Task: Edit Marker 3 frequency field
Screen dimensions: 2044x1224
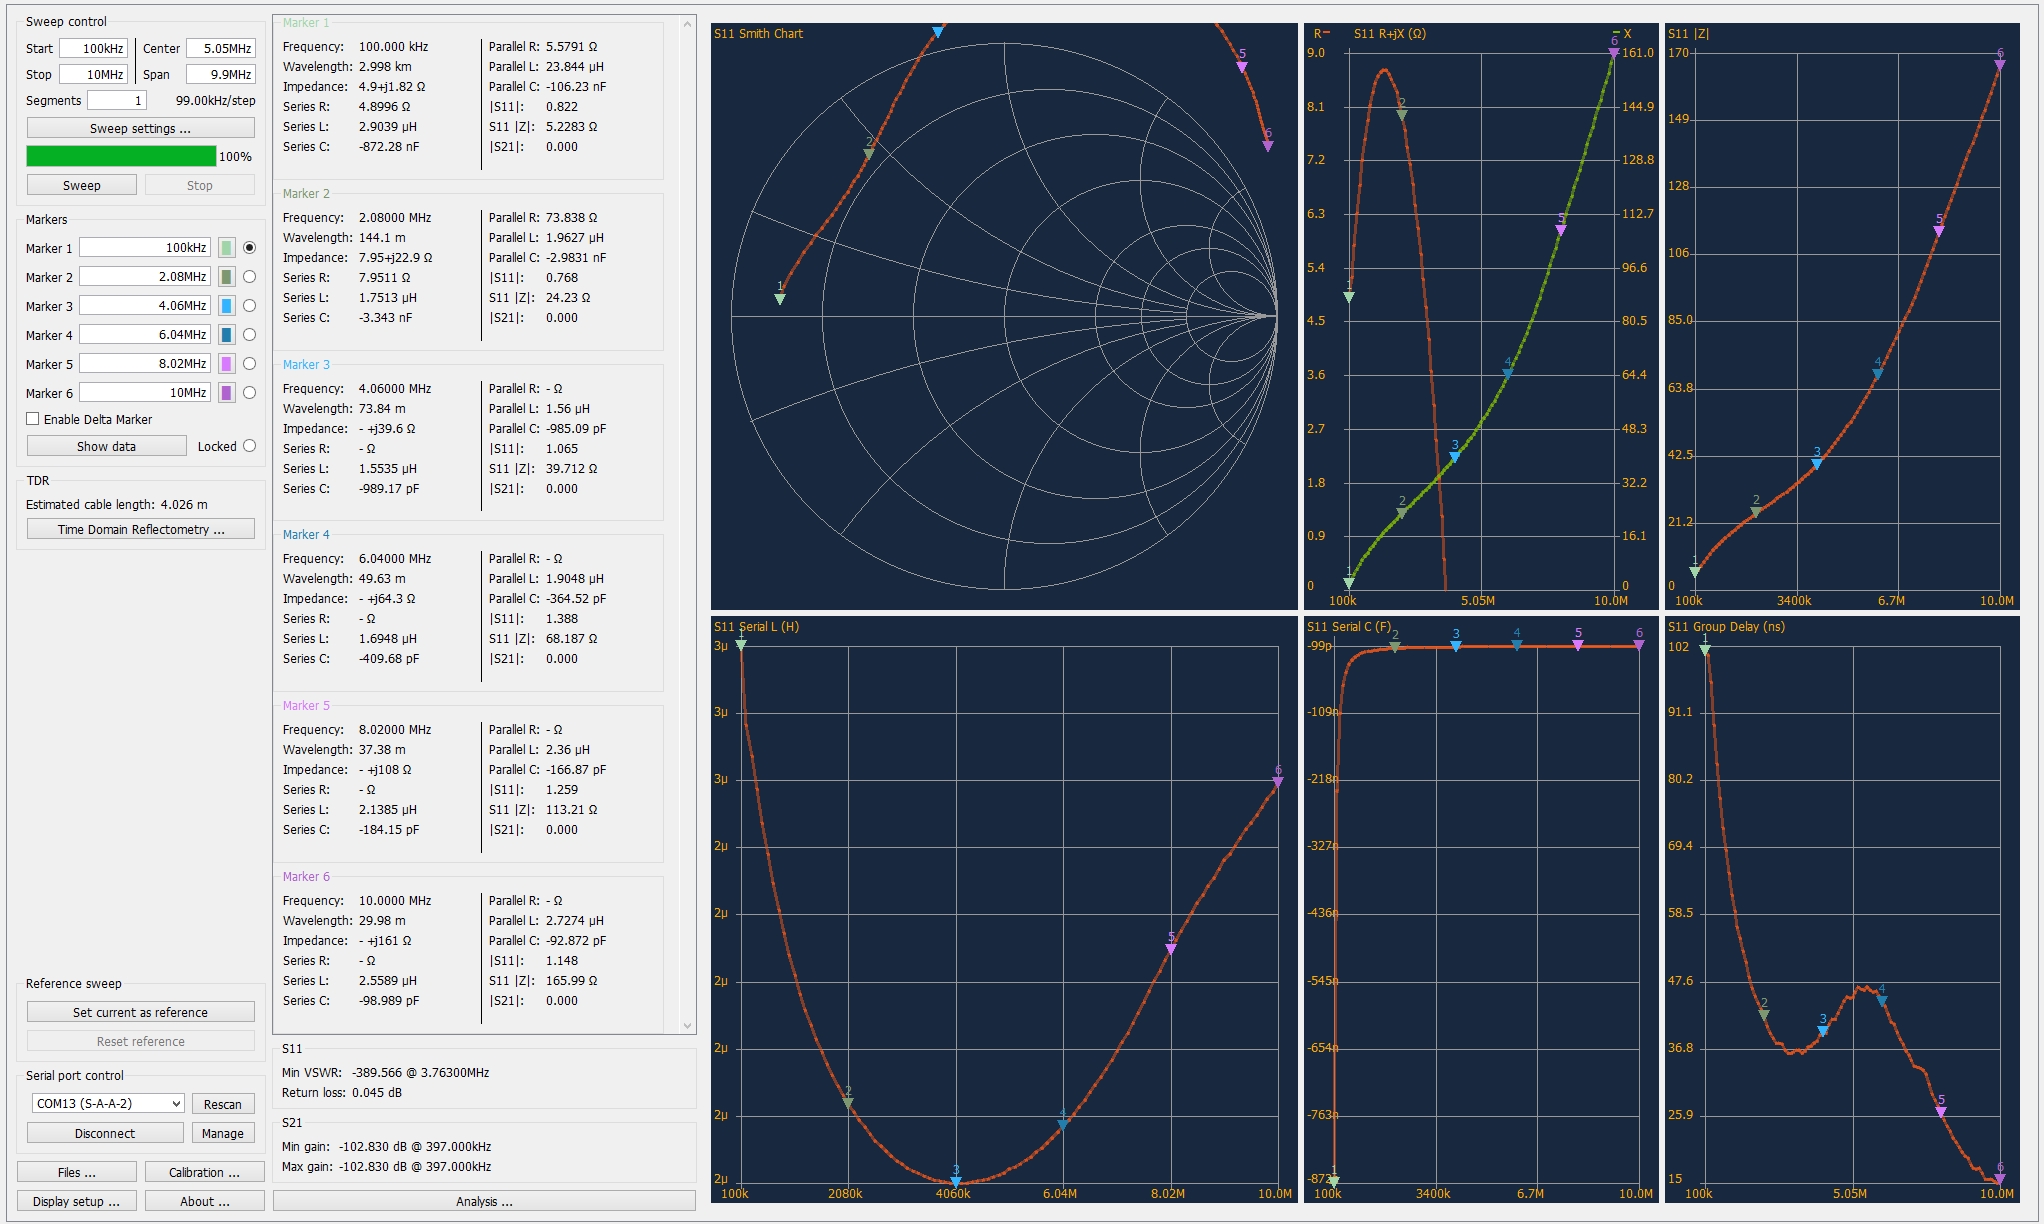Action: (145, 306)
